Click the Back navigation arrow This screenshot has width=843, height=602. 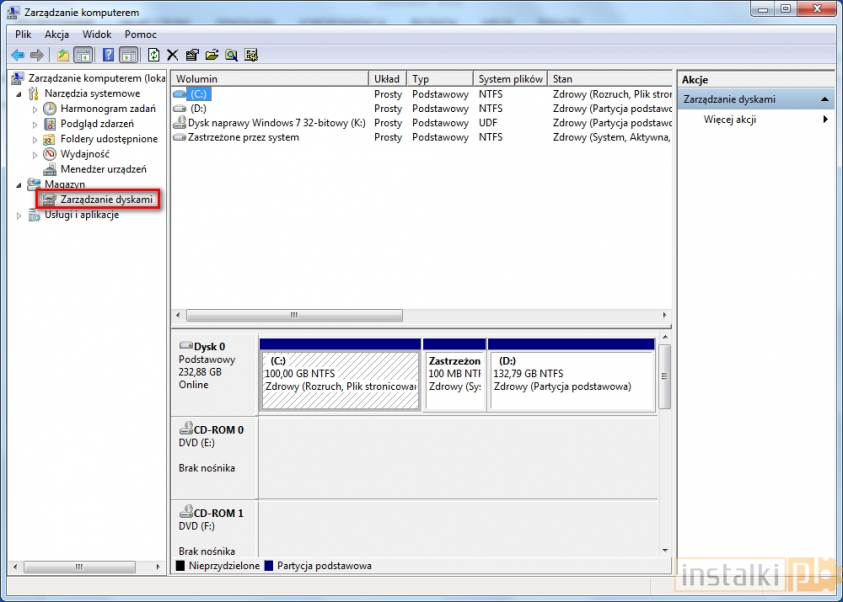click(x=18, y=55)
